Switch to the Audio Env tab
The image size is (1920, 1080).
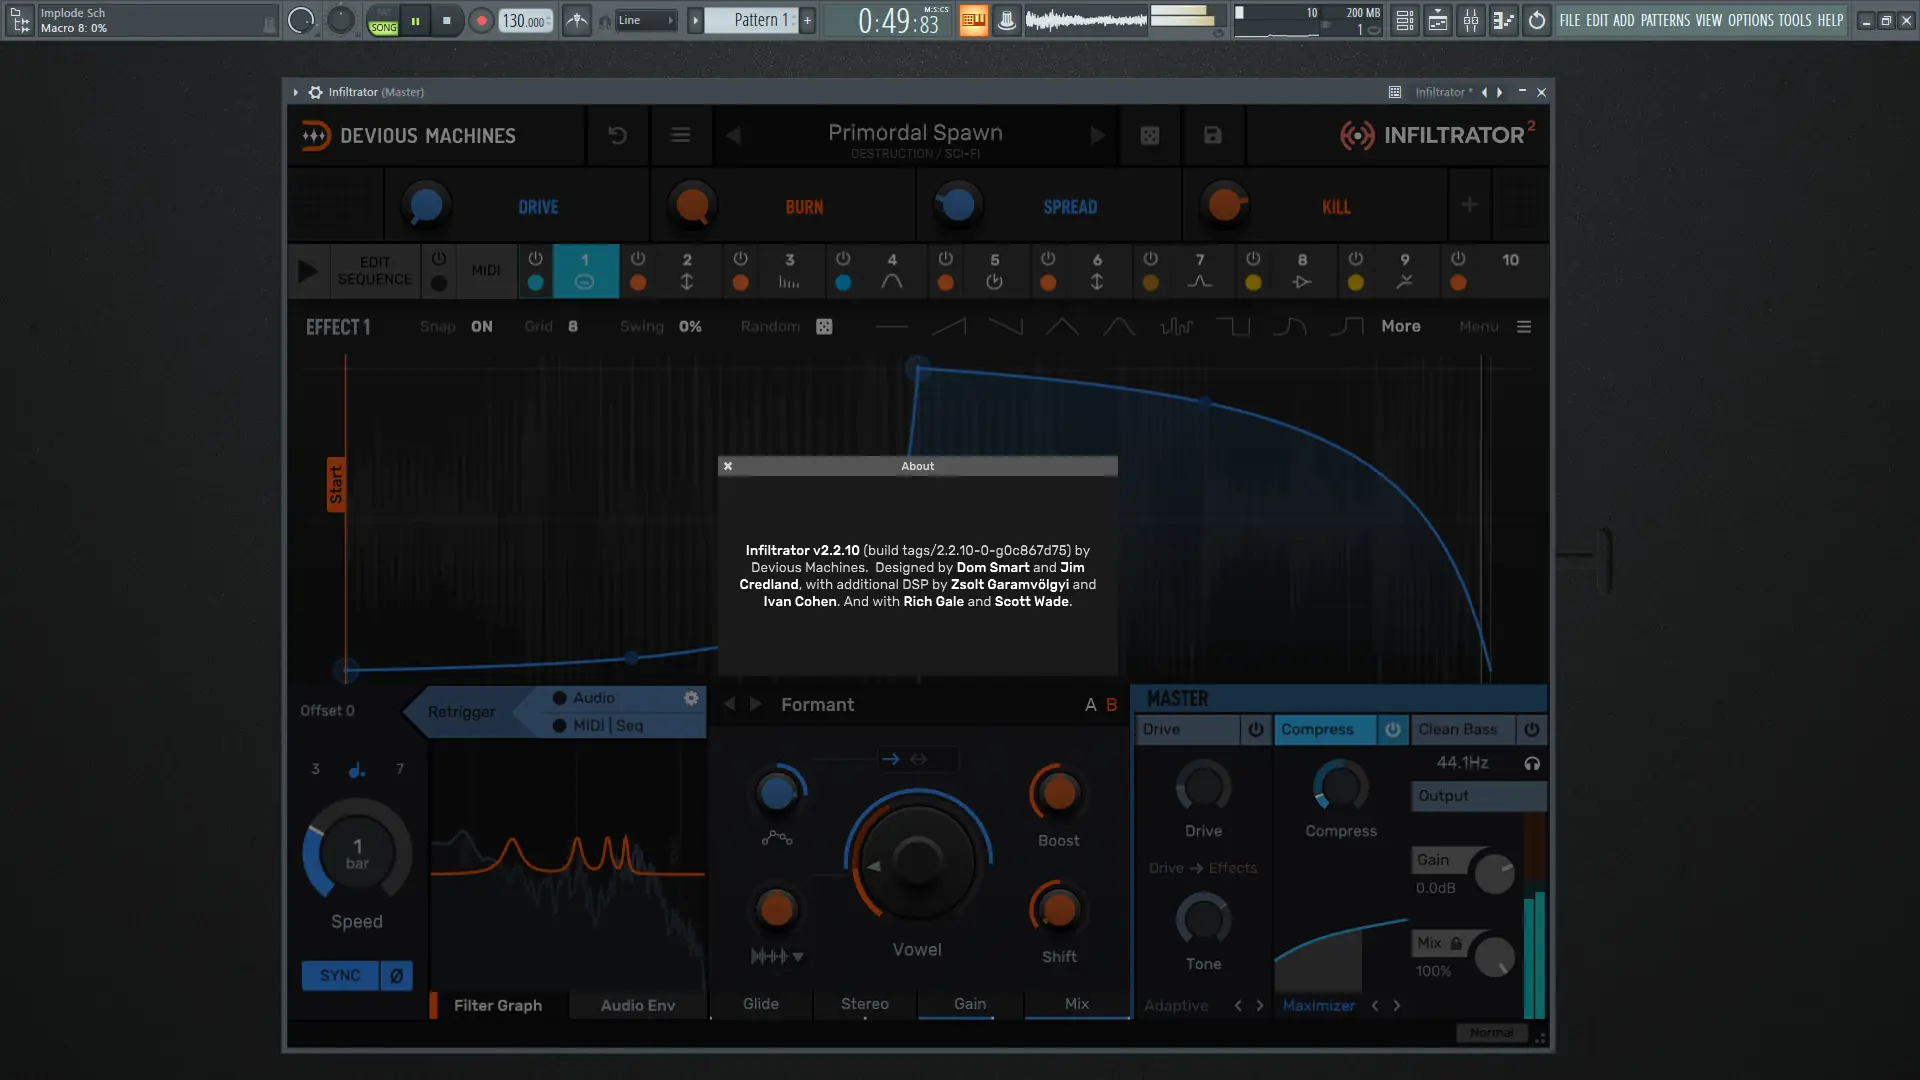tap(637, 1005)
